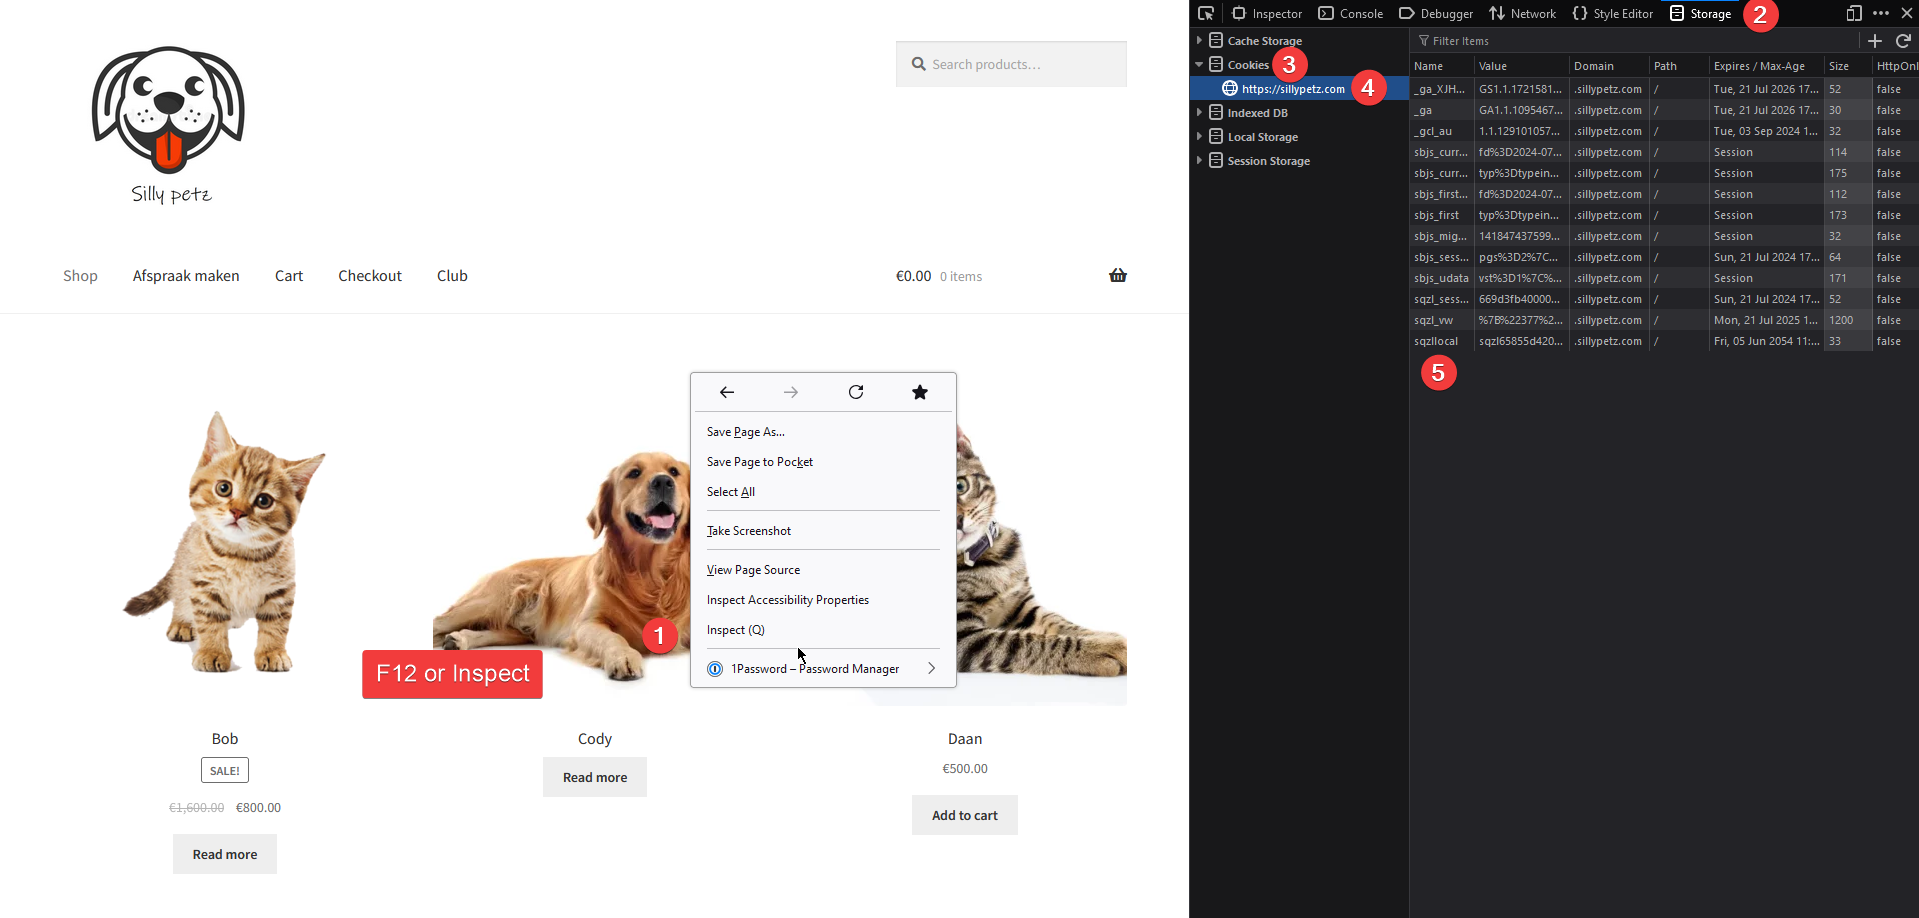This screenshot has height=918, width=1919.
Task: Collapse the Cookies tree node
Action: click(1199, 64)
